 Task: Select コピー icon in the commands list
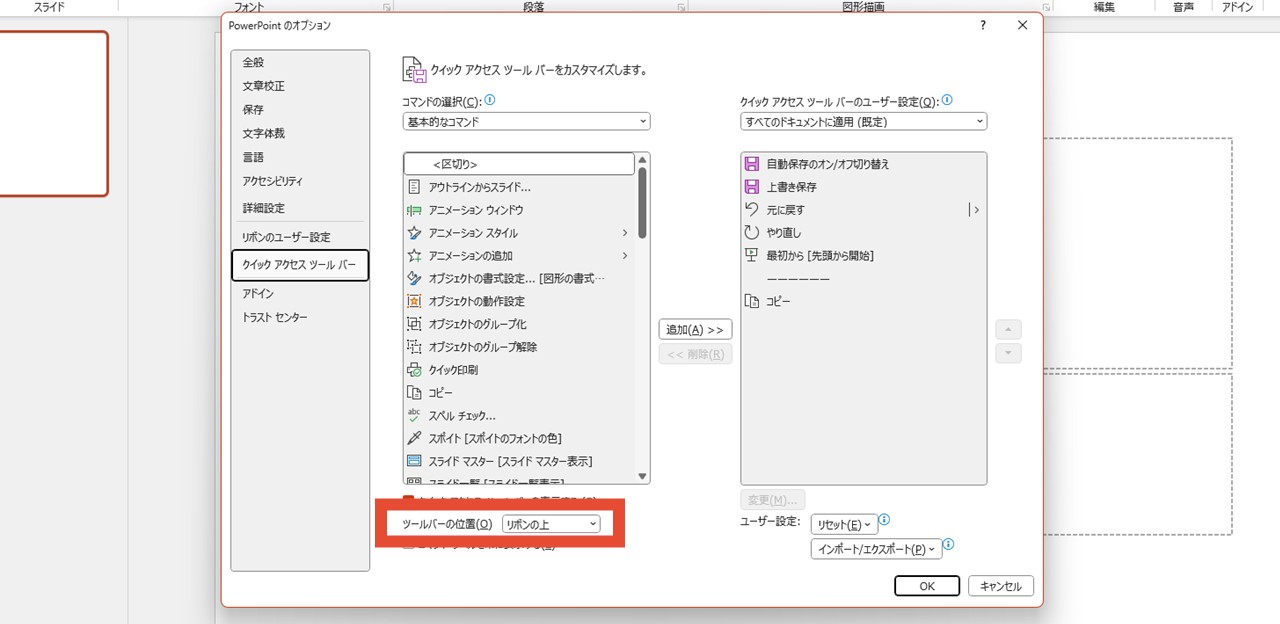pos(414,393)
